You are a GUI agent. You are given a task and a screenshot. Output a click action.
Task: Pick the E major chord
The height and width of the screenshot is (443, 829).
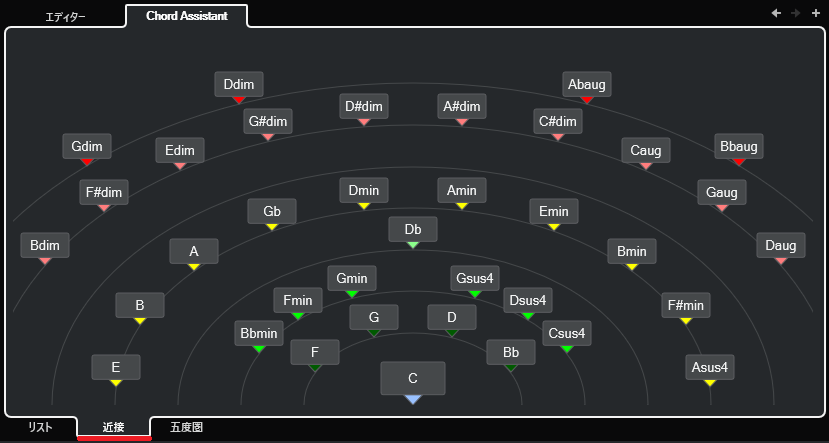116,367
